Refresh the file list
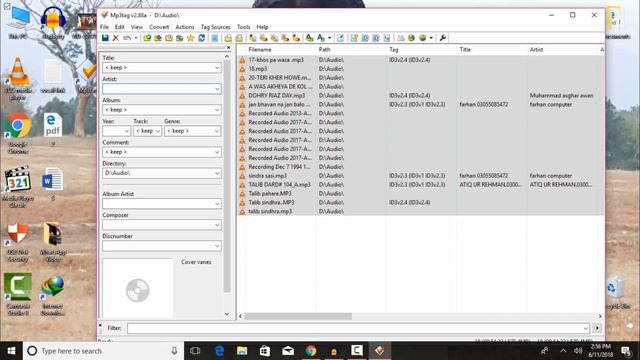The image size is (640, 360). coord(201,38)
